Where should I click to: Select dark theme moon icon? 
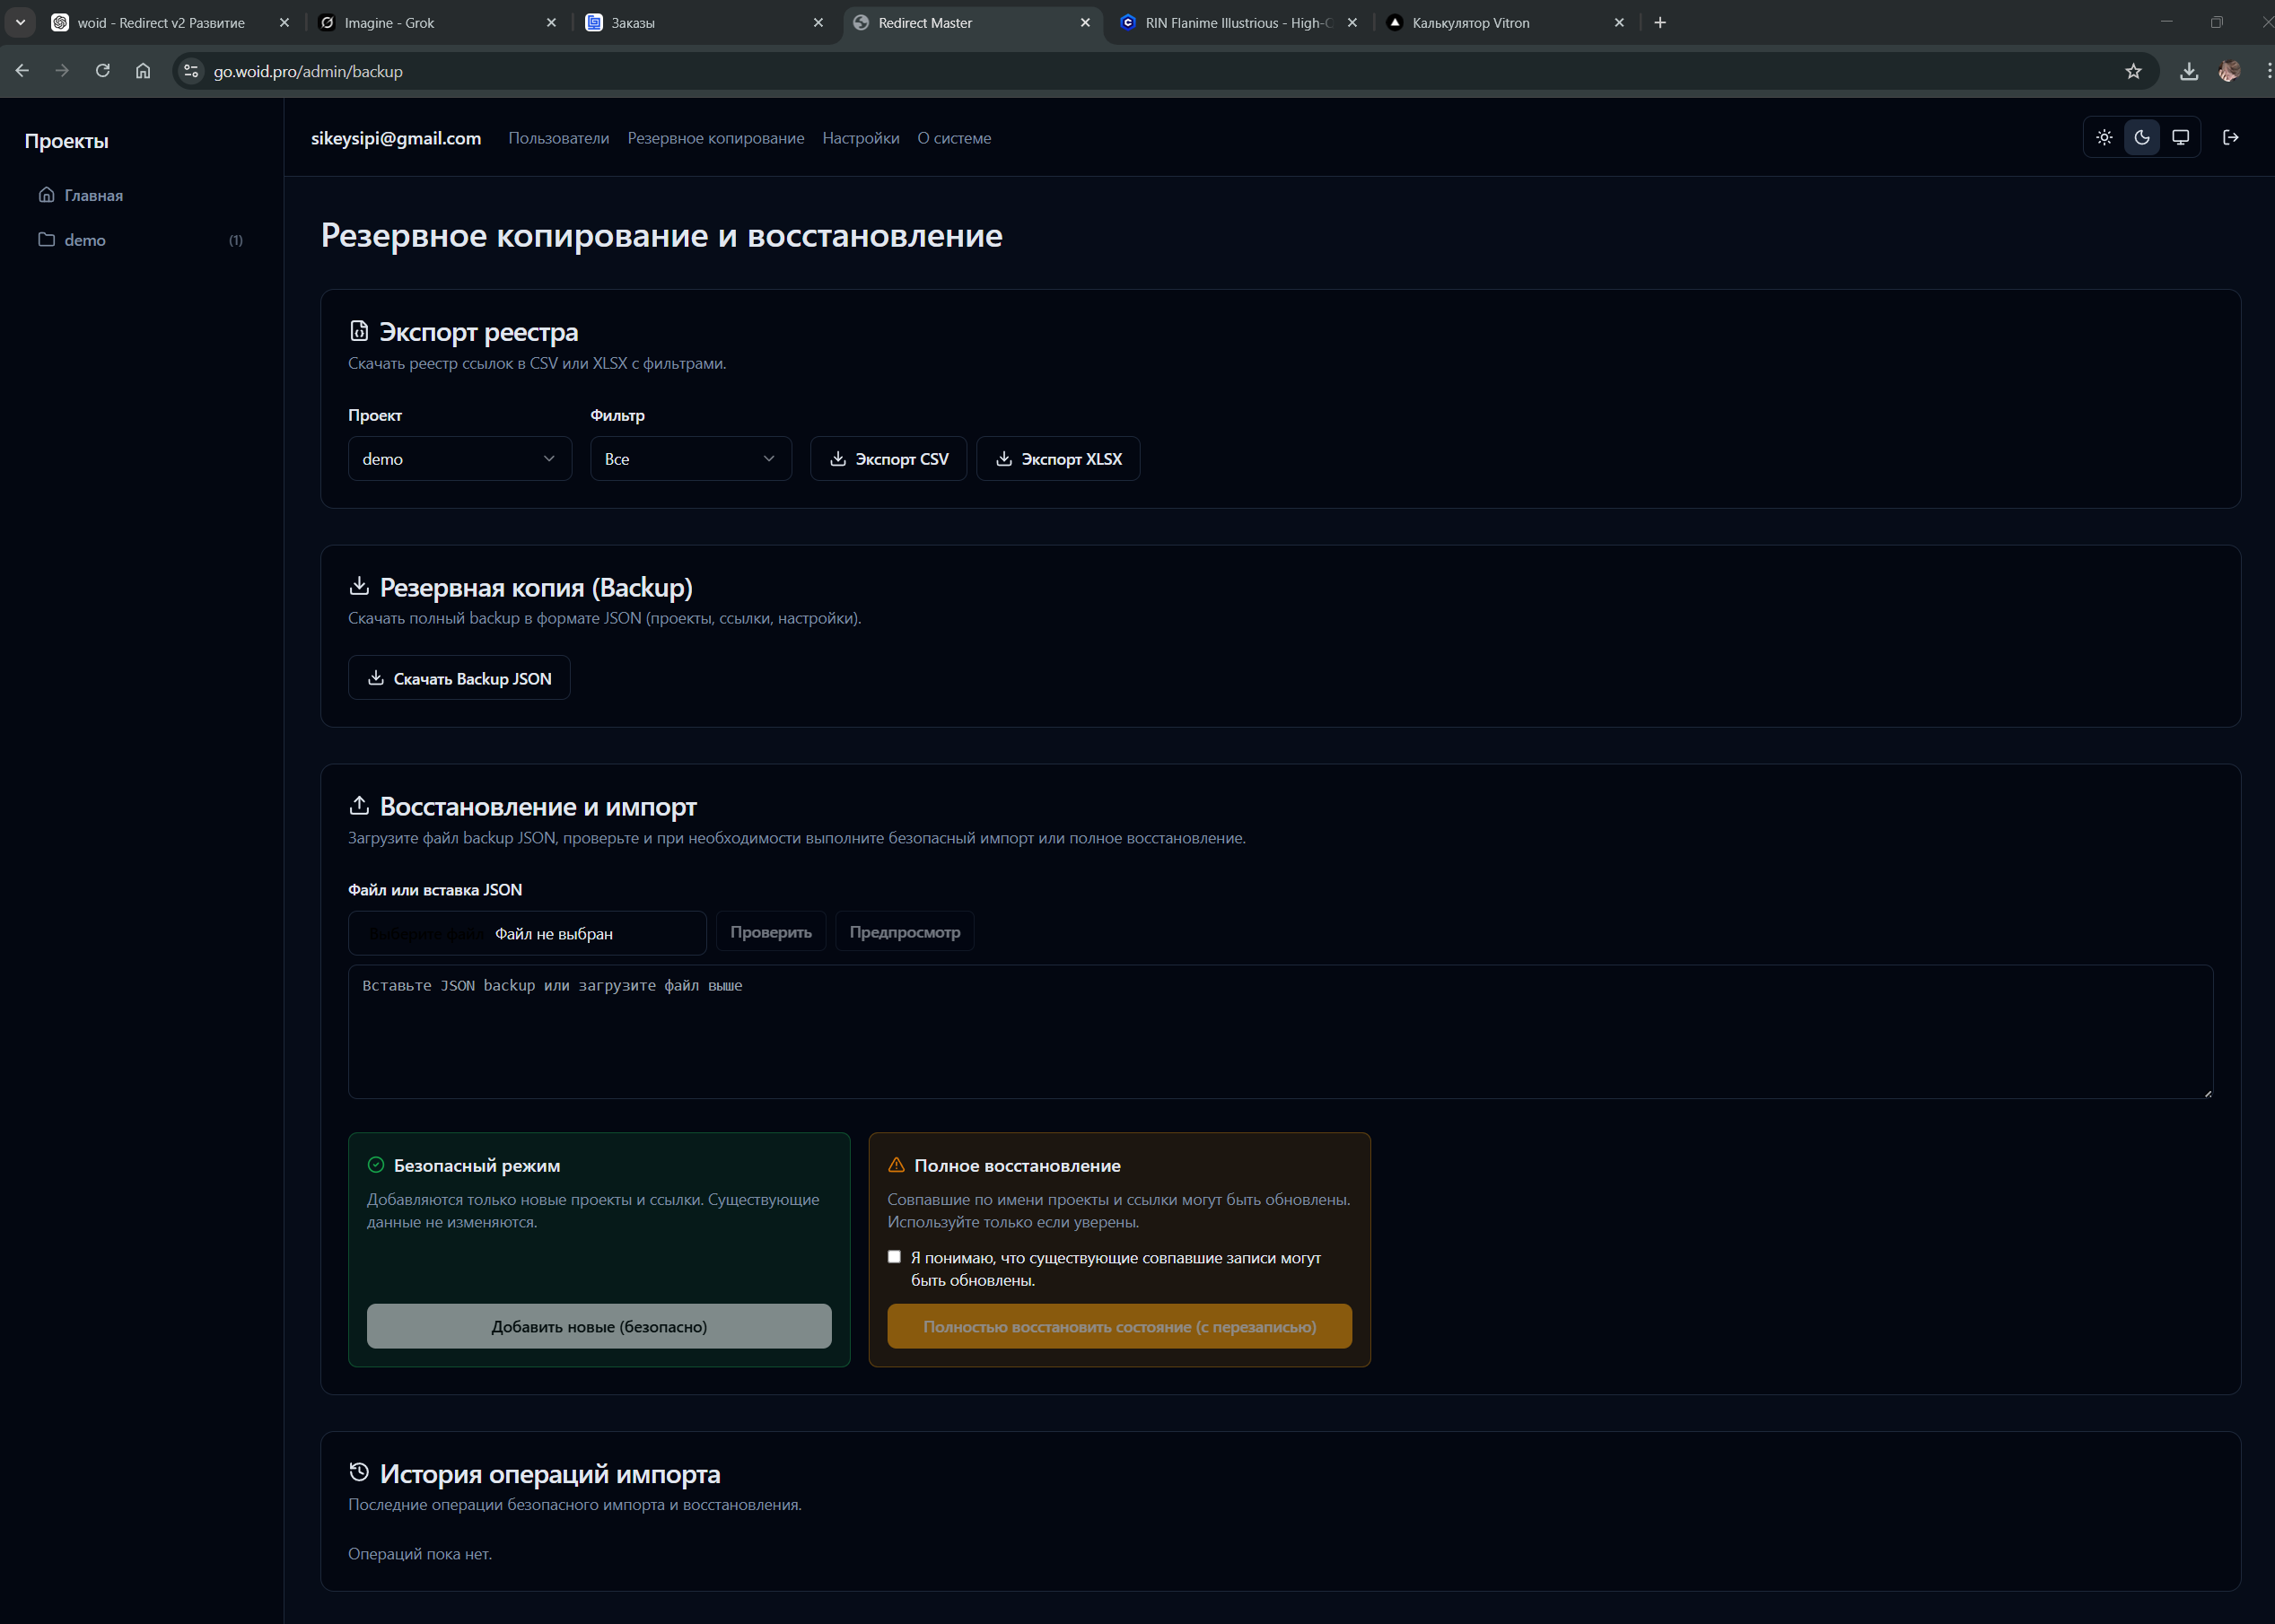[x=2142, y=138]
